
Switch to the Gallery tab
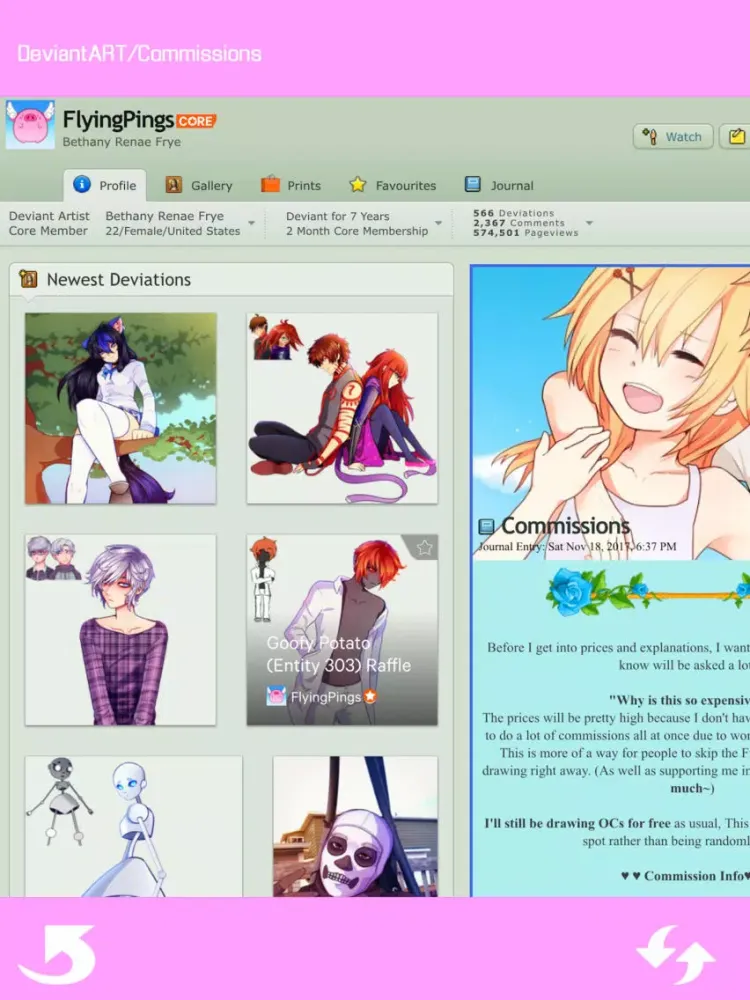click(199, 186)
